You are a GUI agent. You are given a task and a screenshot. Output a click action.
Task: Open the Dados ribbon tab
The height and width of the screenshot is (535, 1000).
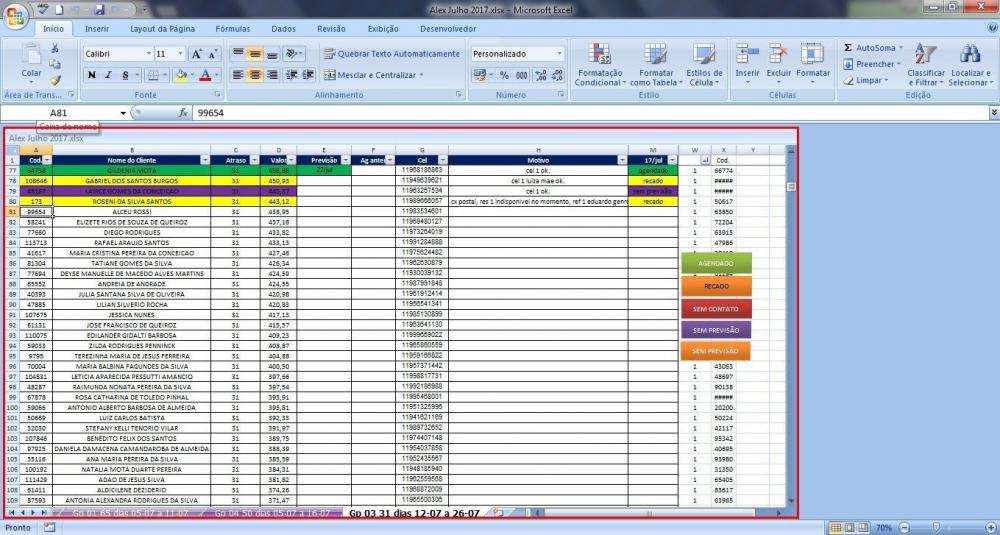pos(283,29)
